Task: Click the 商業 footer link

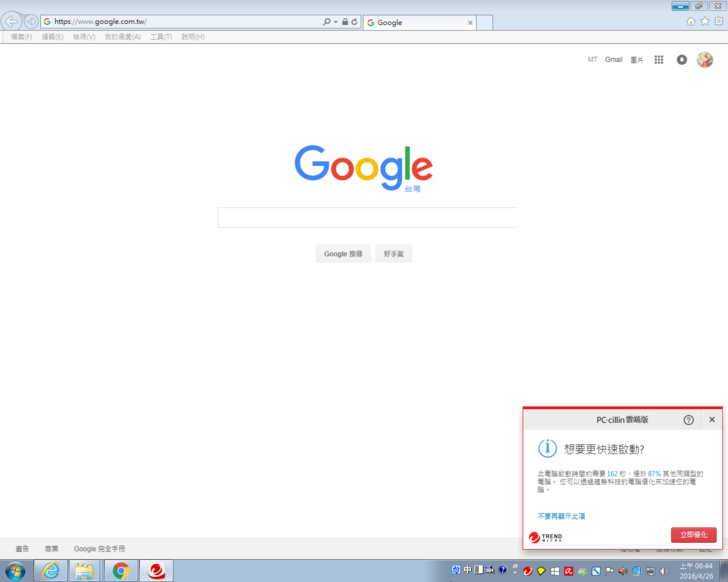Action: (52, 549)
